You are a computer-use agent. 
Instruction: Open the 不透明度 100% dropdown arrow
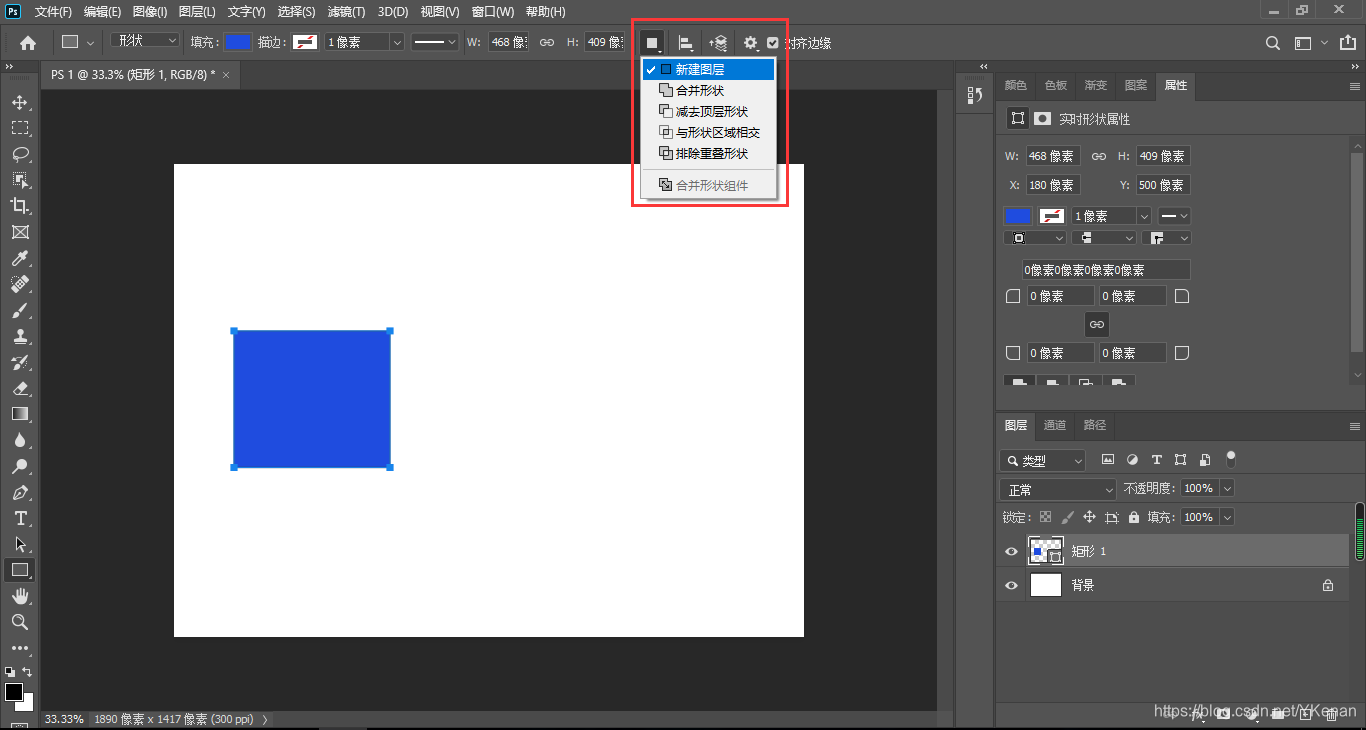[x=1227, y=488]
